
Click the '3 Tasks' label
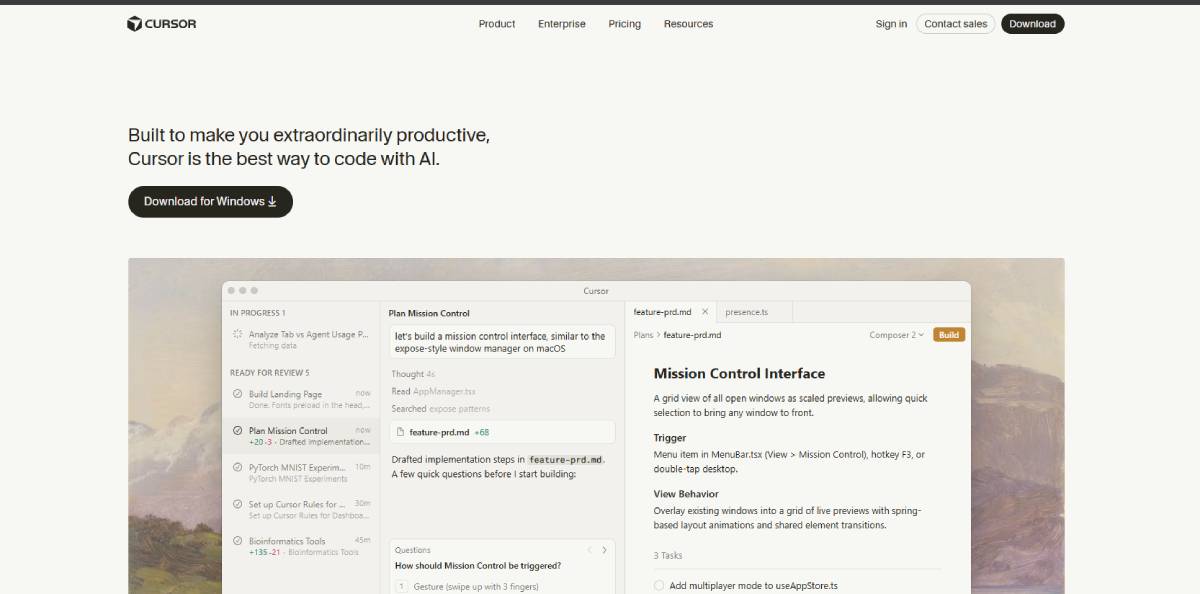pos(668,555)
